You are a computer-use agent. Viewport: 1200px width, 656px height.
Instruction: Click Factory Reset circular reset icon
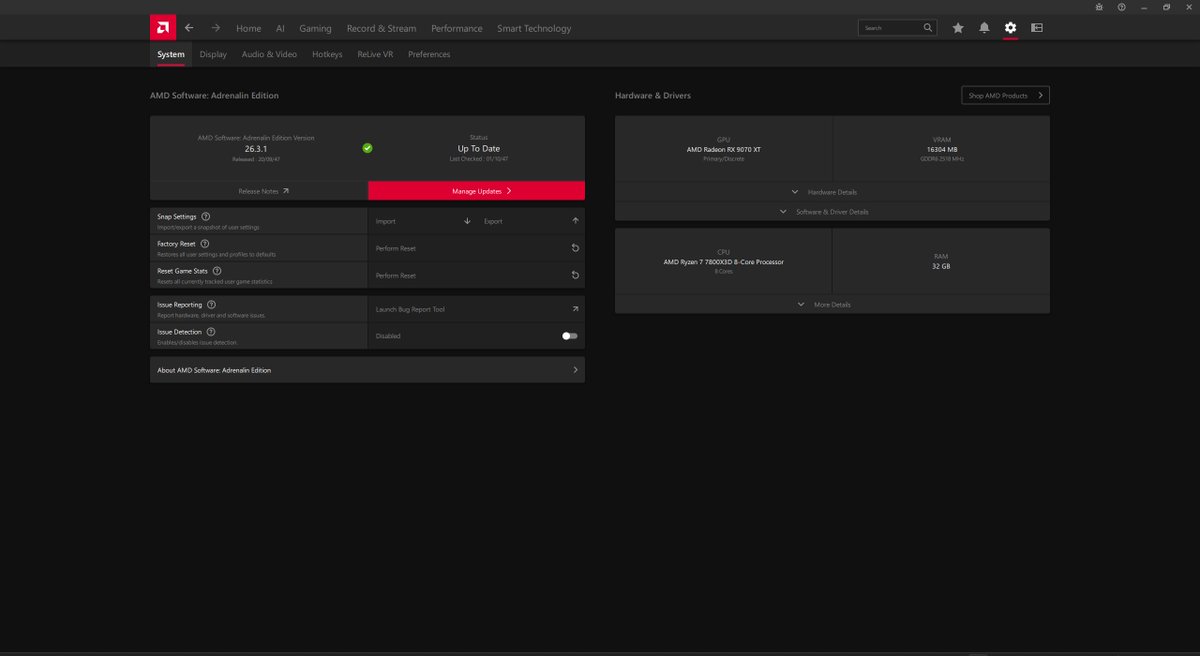coord(575,248)
